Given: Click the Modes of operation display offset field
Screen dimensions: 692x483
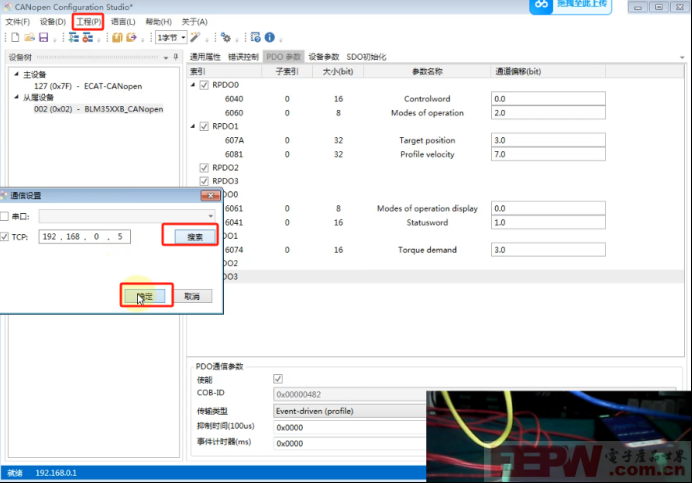Looking at the screenshot, I should tap(548, 208).
